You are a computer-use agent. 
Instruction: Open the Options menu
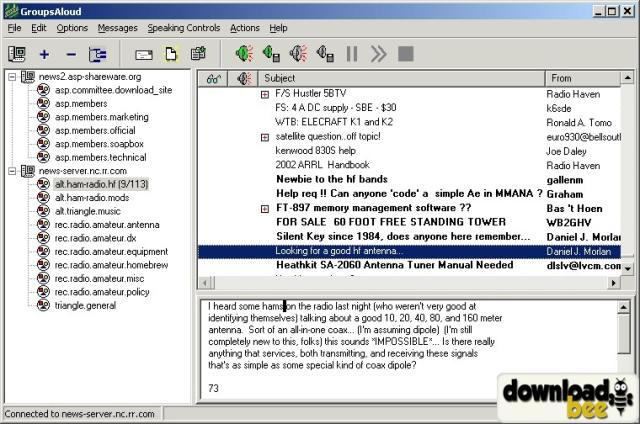tap(72, 28)
